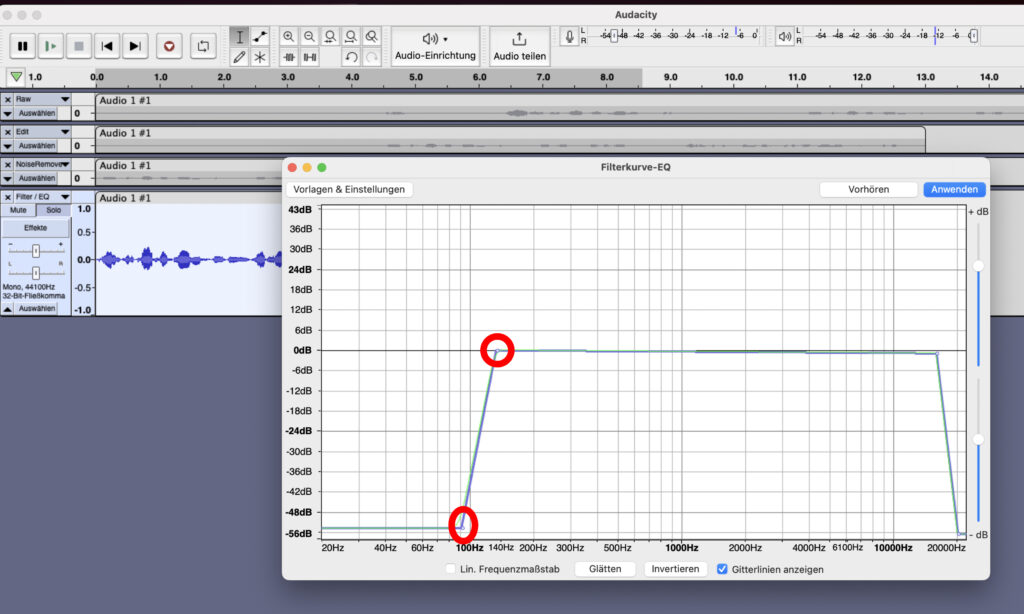Select the Envelope tool
Viewport: 1024px width, 614px height.
point(260,37)
